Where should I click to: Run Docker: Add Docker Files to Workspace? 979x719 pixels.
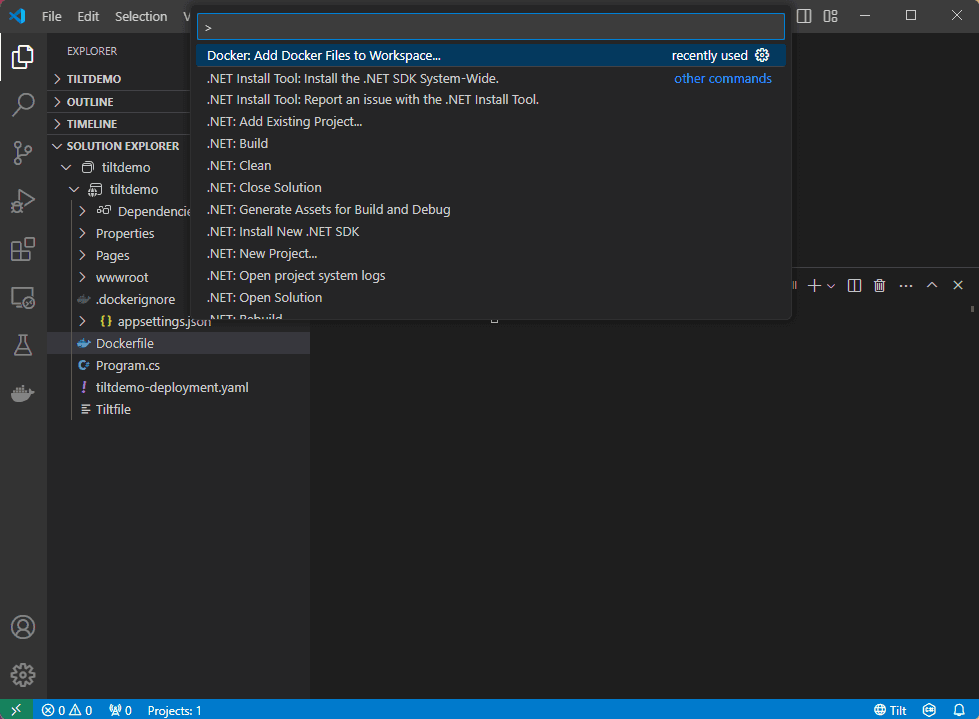pos(491,56)
